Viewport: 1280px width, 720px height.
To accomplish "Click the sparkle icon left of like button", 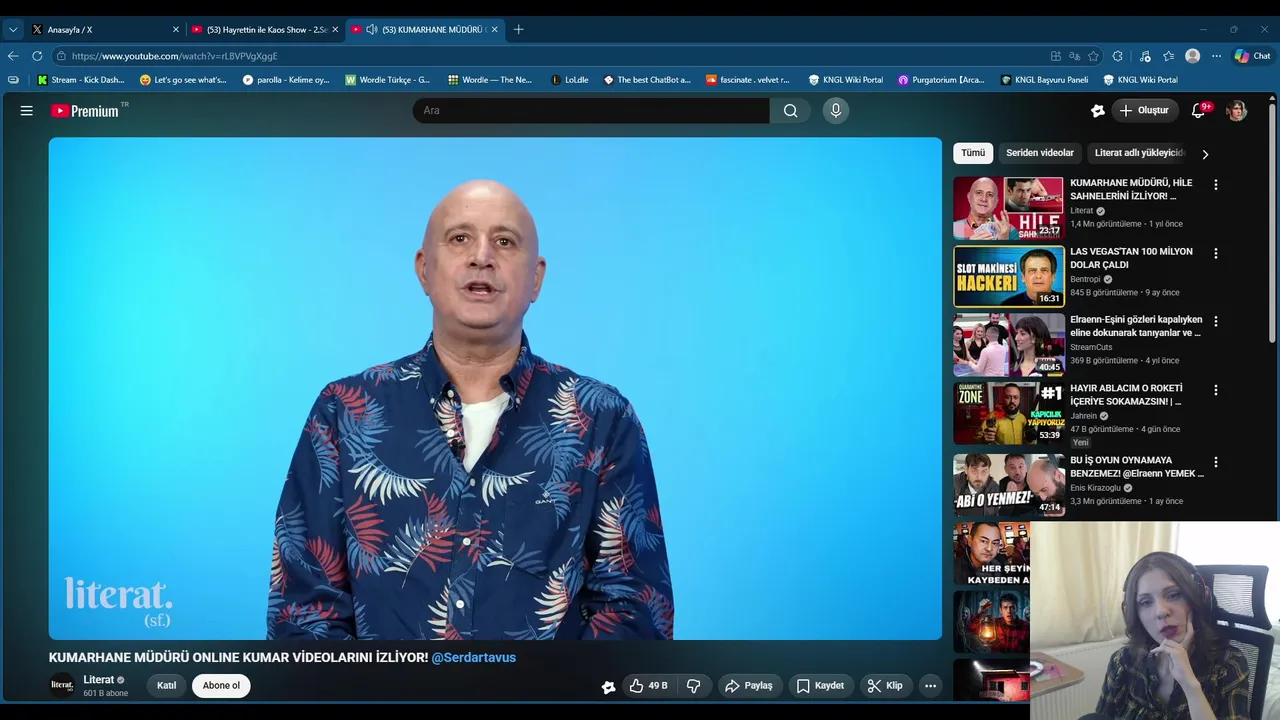I will [x=608, y=686].
